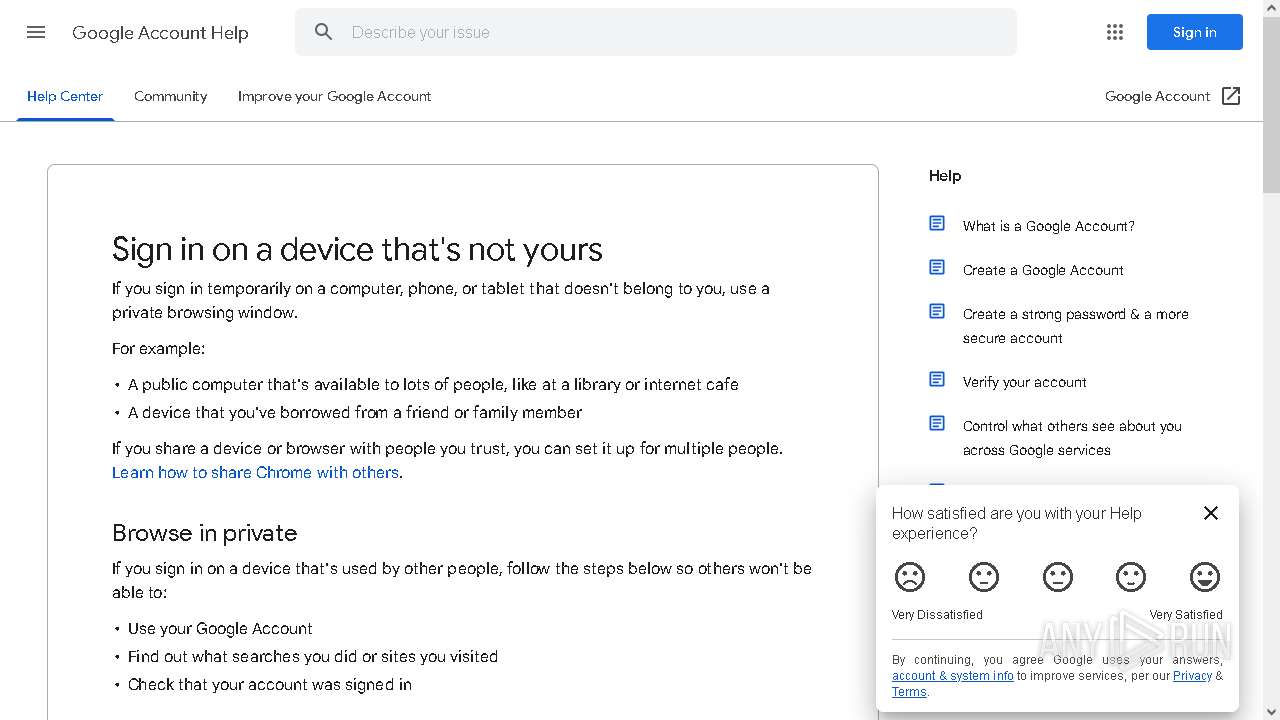Click the Google Account Help title
The height and width of the screenshot is (720, 1280).
[160, 33]
